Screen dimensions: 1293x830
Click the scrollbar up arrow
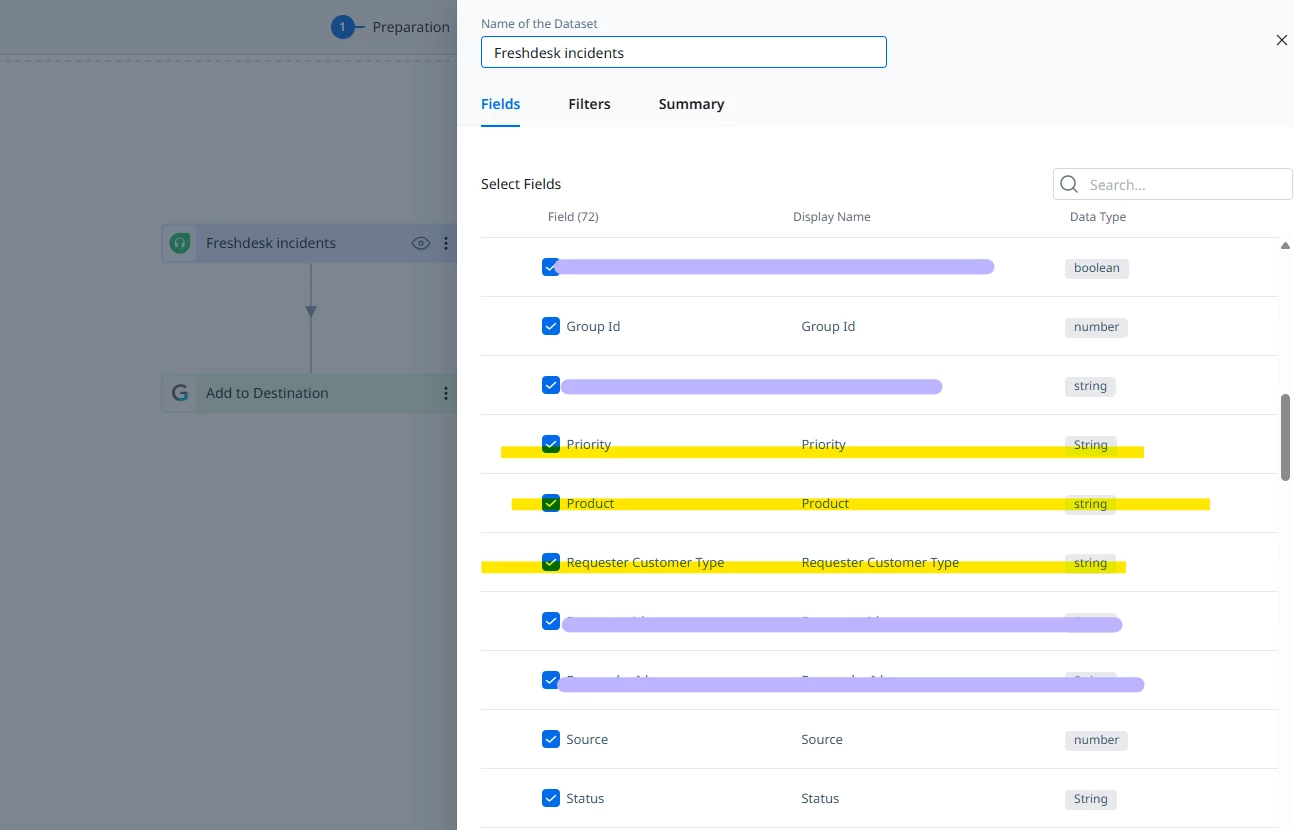point(1285,245)
